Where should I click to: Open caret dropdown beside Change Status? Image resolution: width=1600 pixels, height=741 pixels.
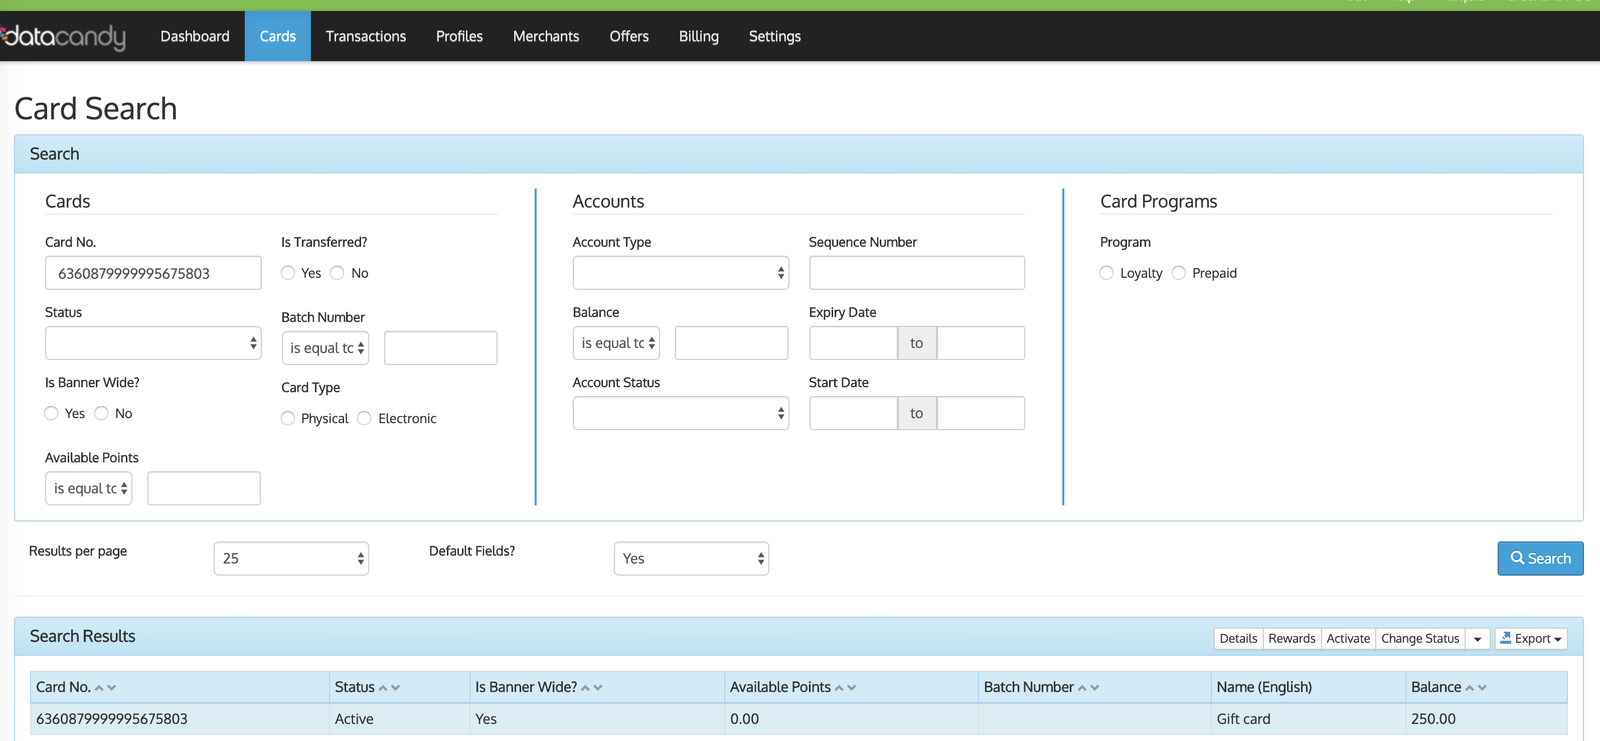coord(1477,639)
